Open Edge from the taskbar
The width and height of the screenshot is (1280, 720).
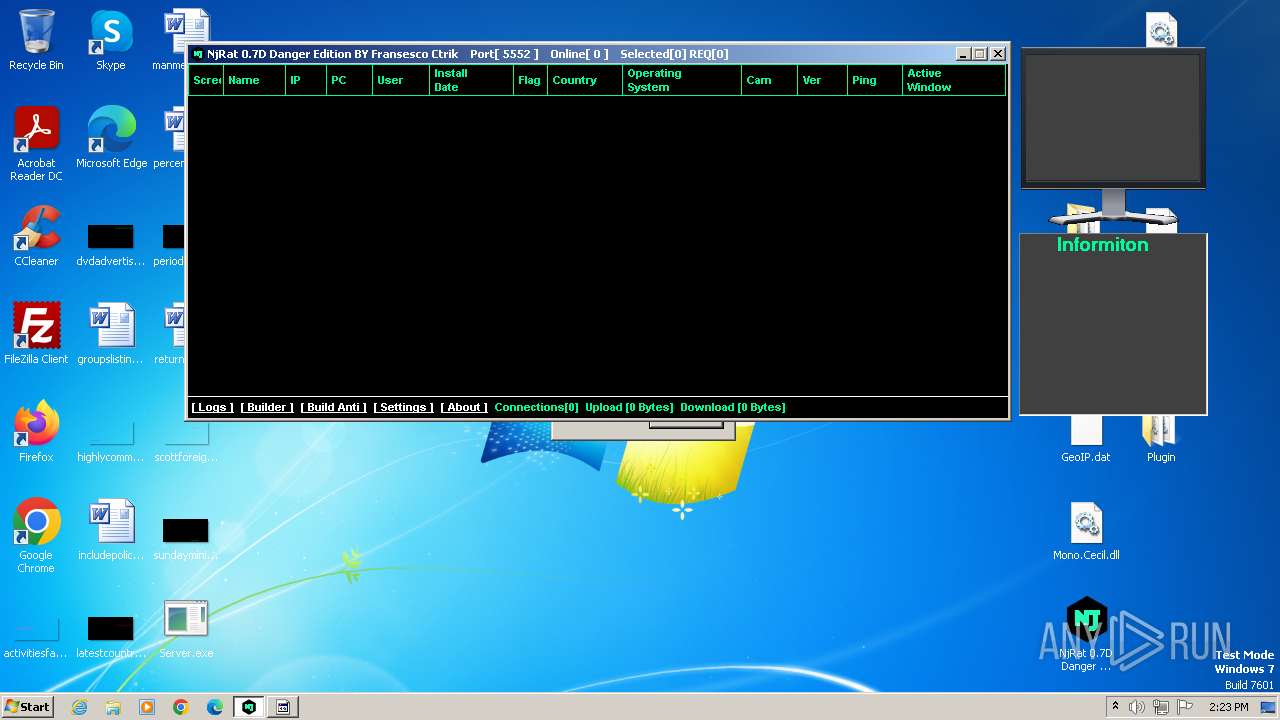click(215, 707)
